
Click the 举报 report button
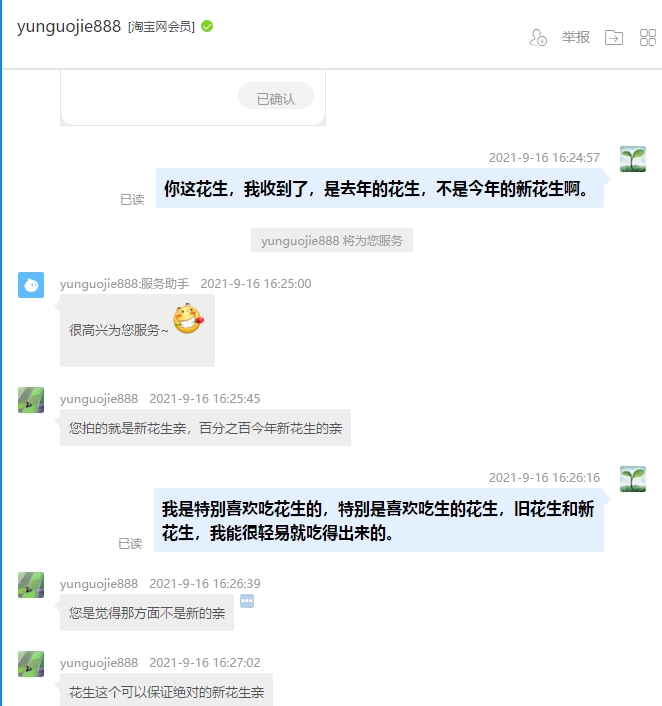[576, 37]
